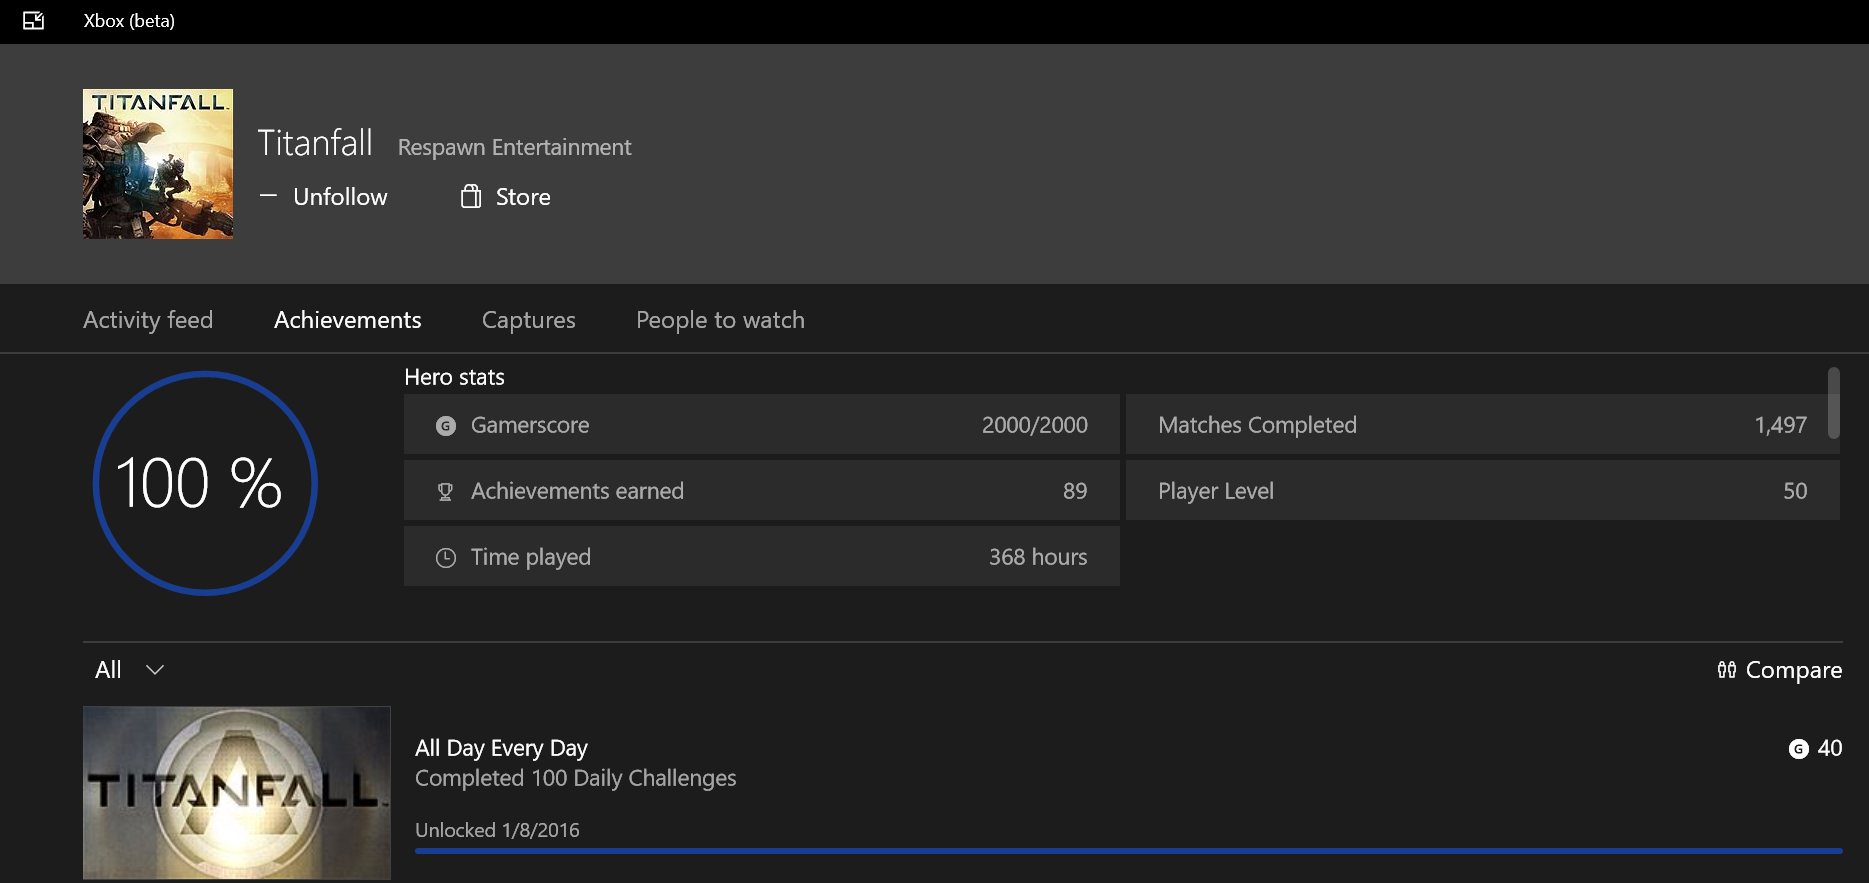This screenshot has height=883, width=1869.
Task: Click the achievement unlock progress bar
Action: tap(1128, 851)
